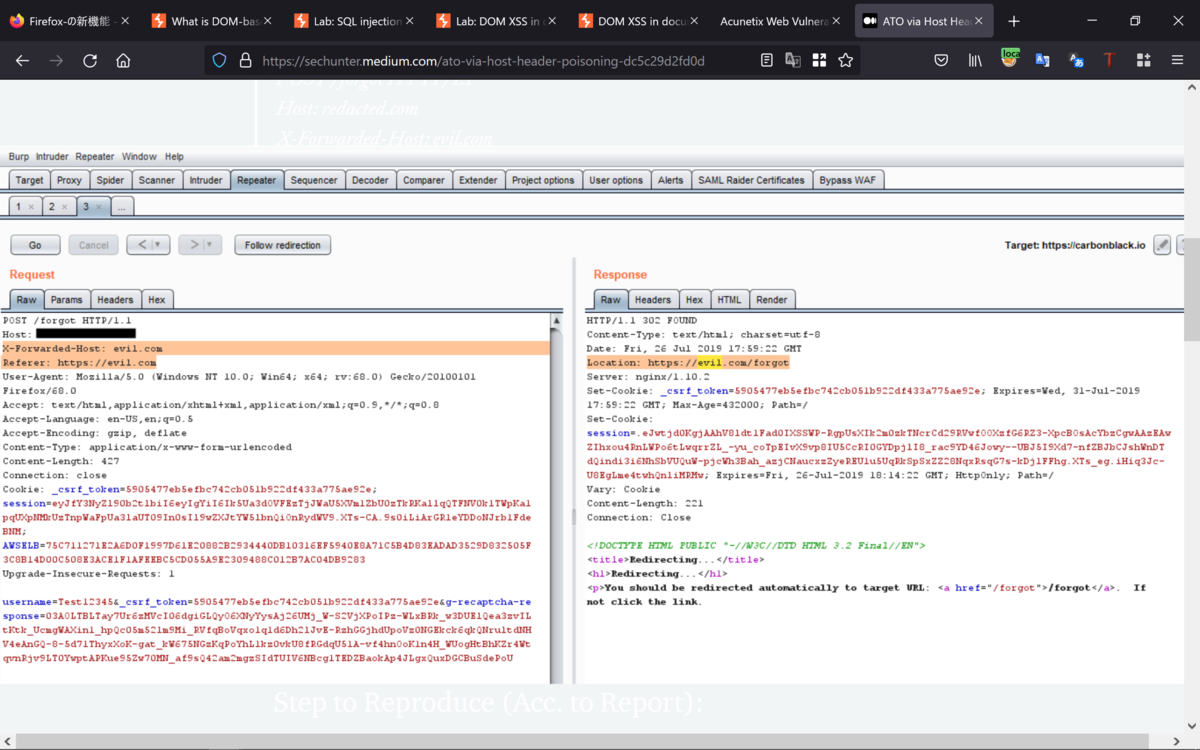
Task: Add a new Repeater tab with the ellipsis tab
Action: tap(121, 207)
